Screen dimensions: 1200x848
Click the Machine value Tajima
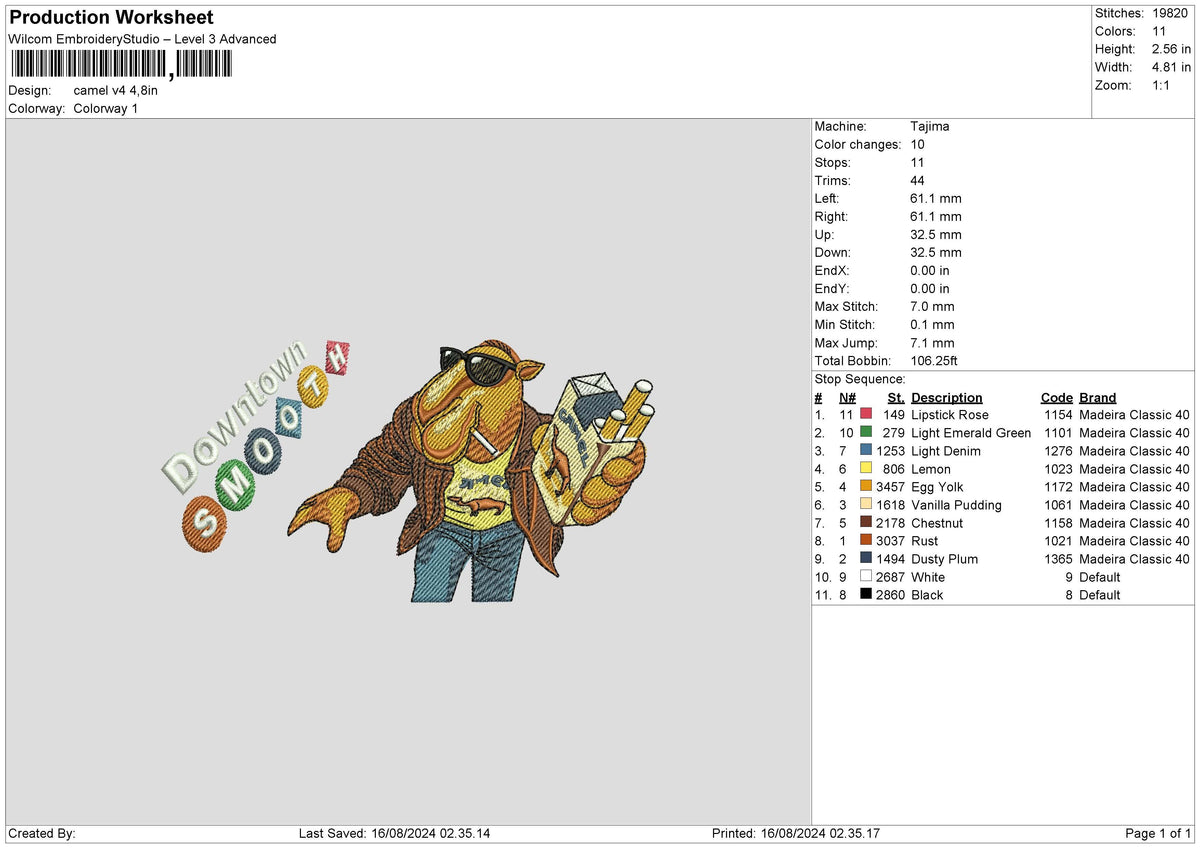[930, 127]
